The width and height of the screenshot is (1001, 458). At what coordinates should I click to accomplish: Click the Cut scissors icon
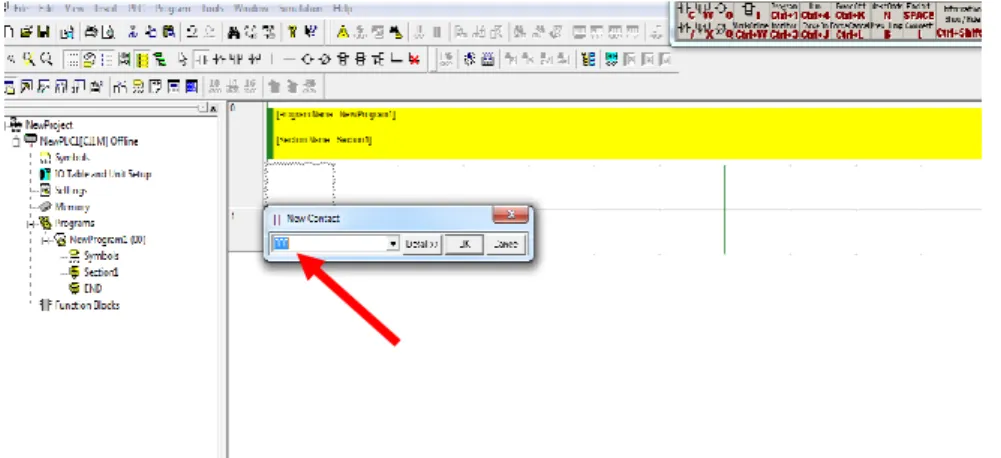133,31
